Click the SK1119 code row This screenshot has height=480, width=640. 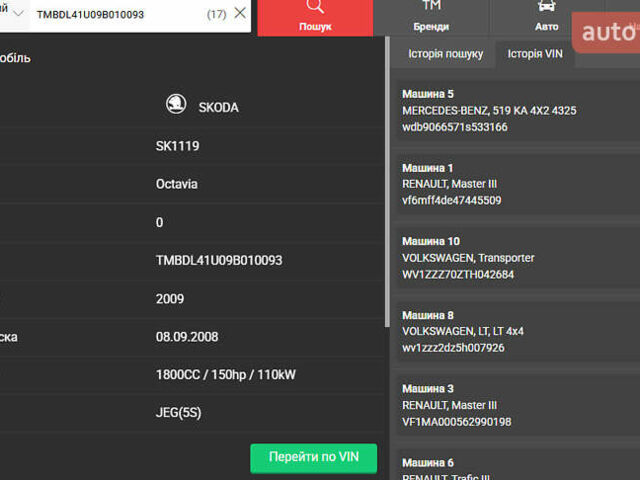click(x=177, y=146)
